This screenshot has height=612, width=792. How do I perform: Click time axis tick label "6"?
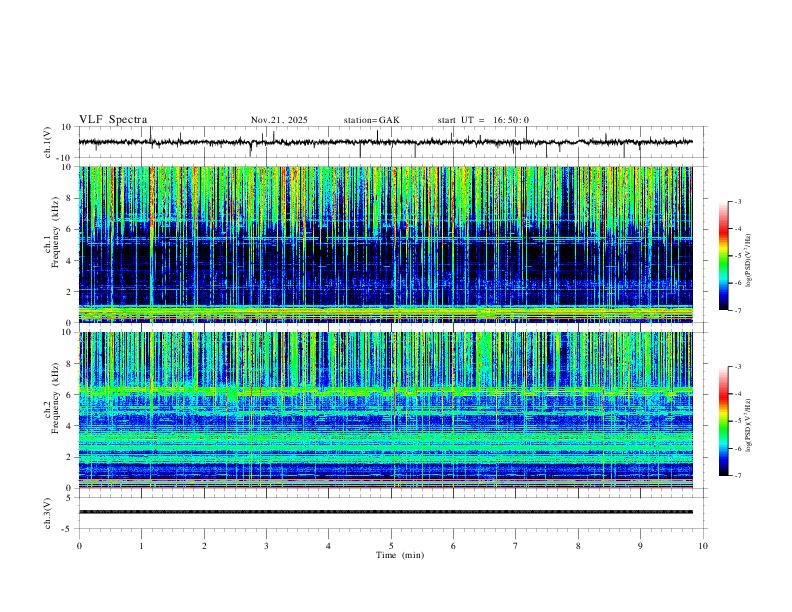453,546
